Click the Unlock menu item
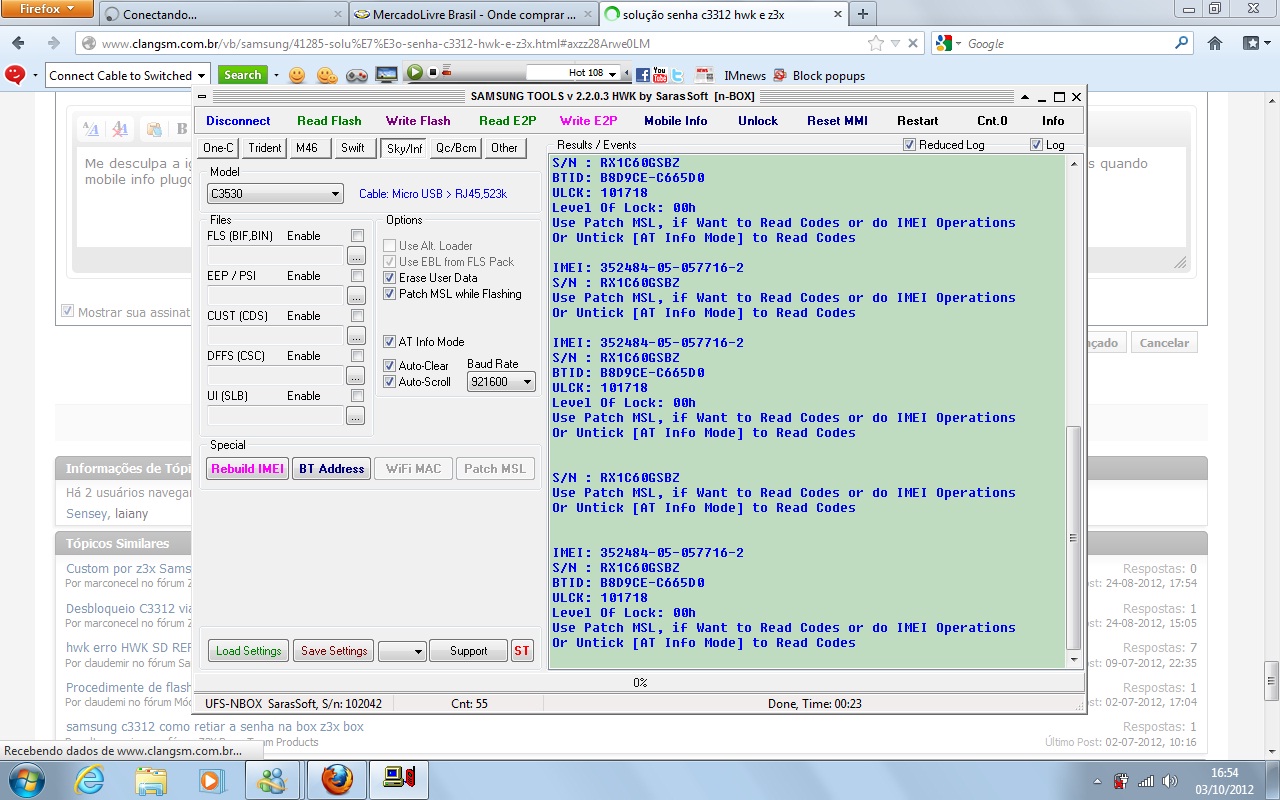 pyautogui.click(x=758, y=121)
